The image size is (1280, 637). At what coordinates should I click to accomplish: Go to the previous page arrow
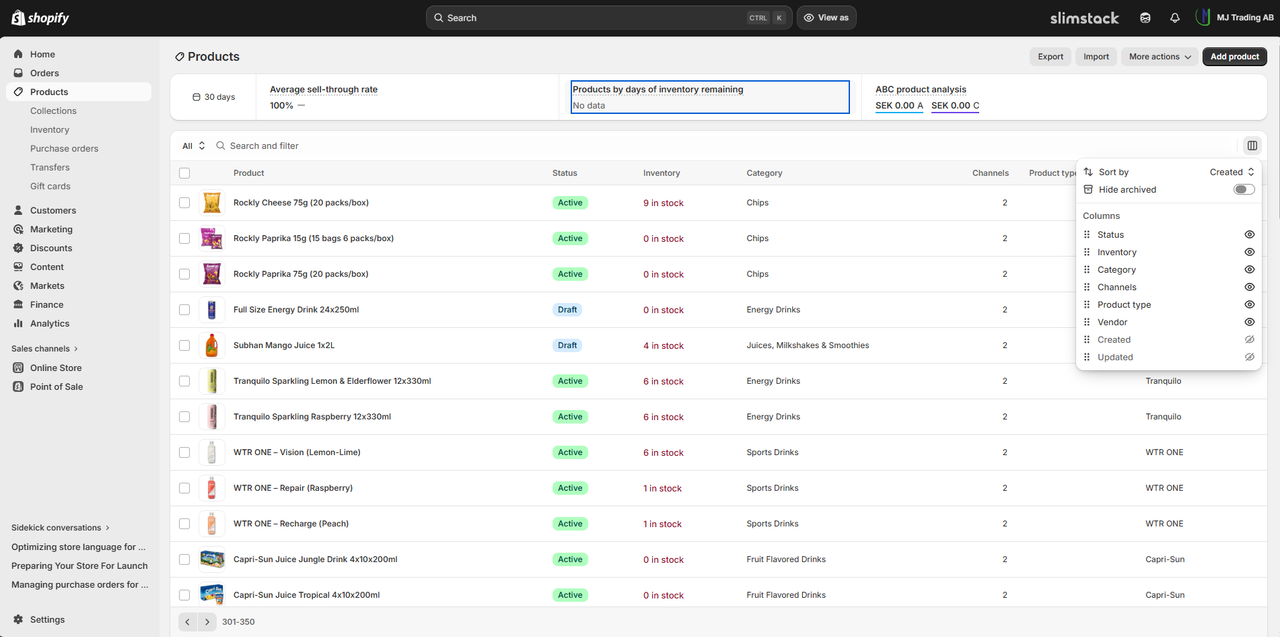(x=188, y=622)
